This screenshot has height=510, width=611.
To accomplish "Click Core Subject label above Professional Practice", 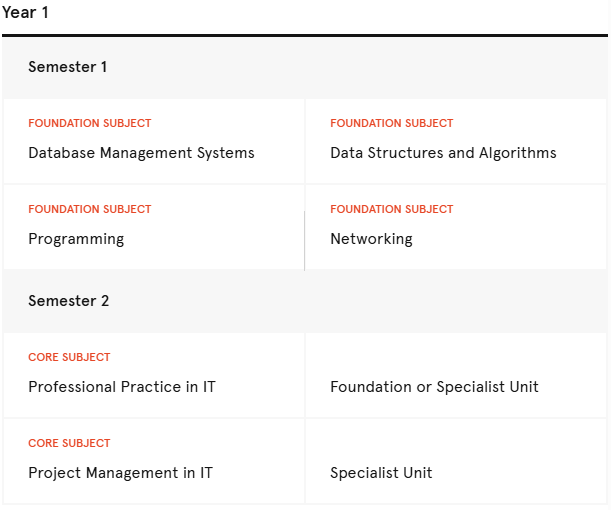I will [x=69, y=357].
